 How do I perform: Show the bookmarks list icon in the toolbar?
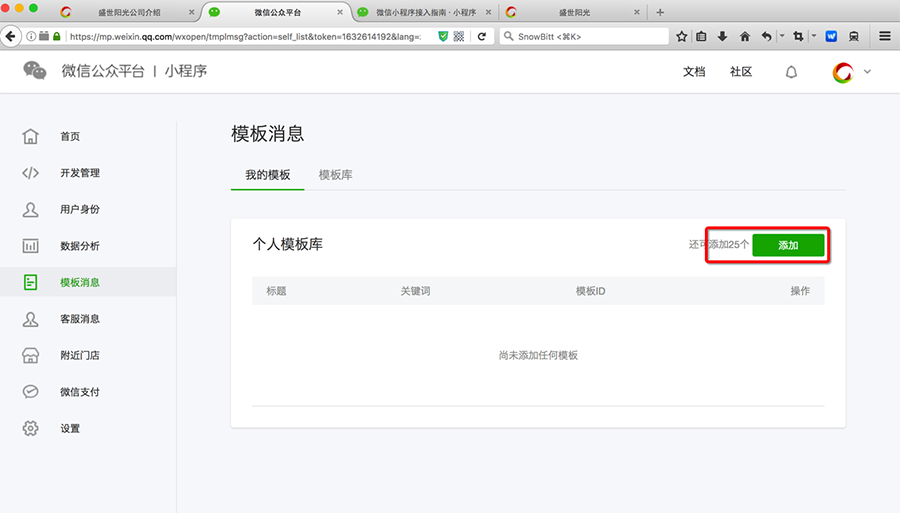coord(701,36)
